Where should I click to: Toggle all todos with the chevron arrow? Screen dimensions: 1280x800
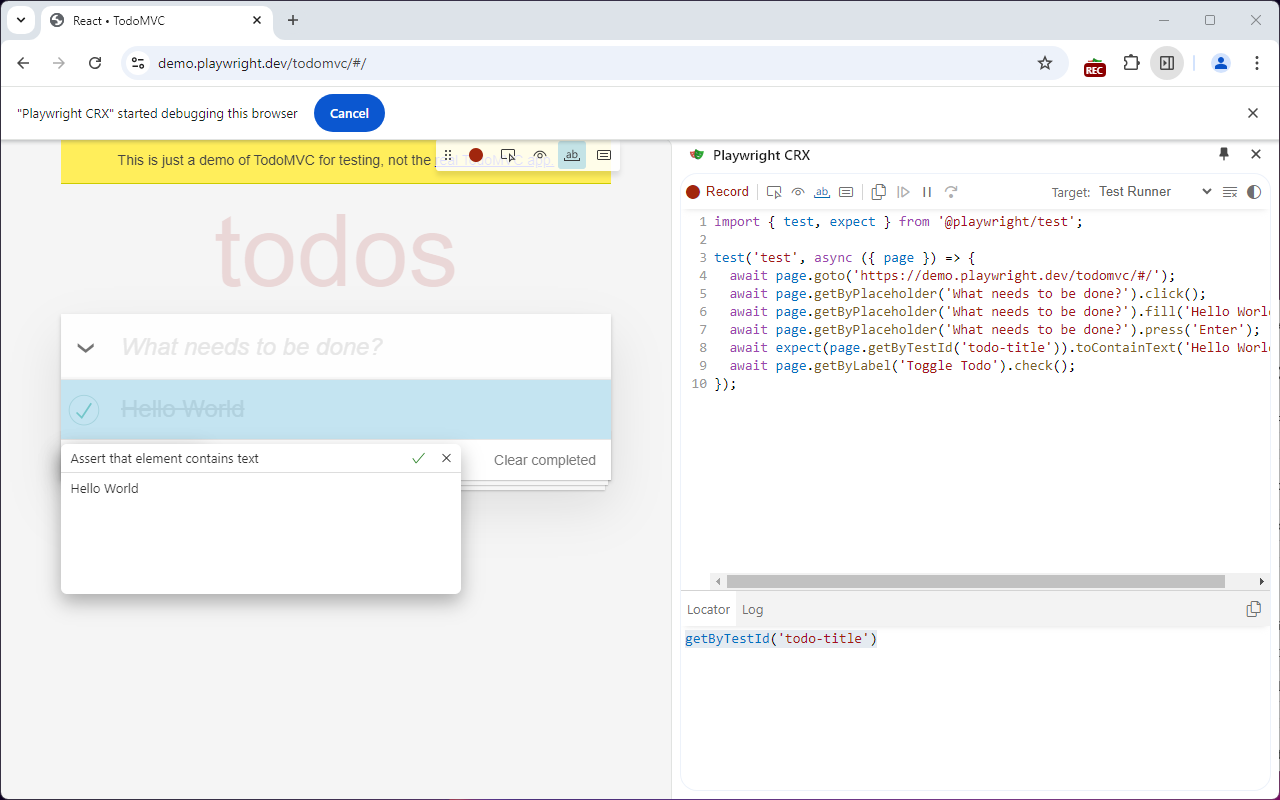pos(86,348)
